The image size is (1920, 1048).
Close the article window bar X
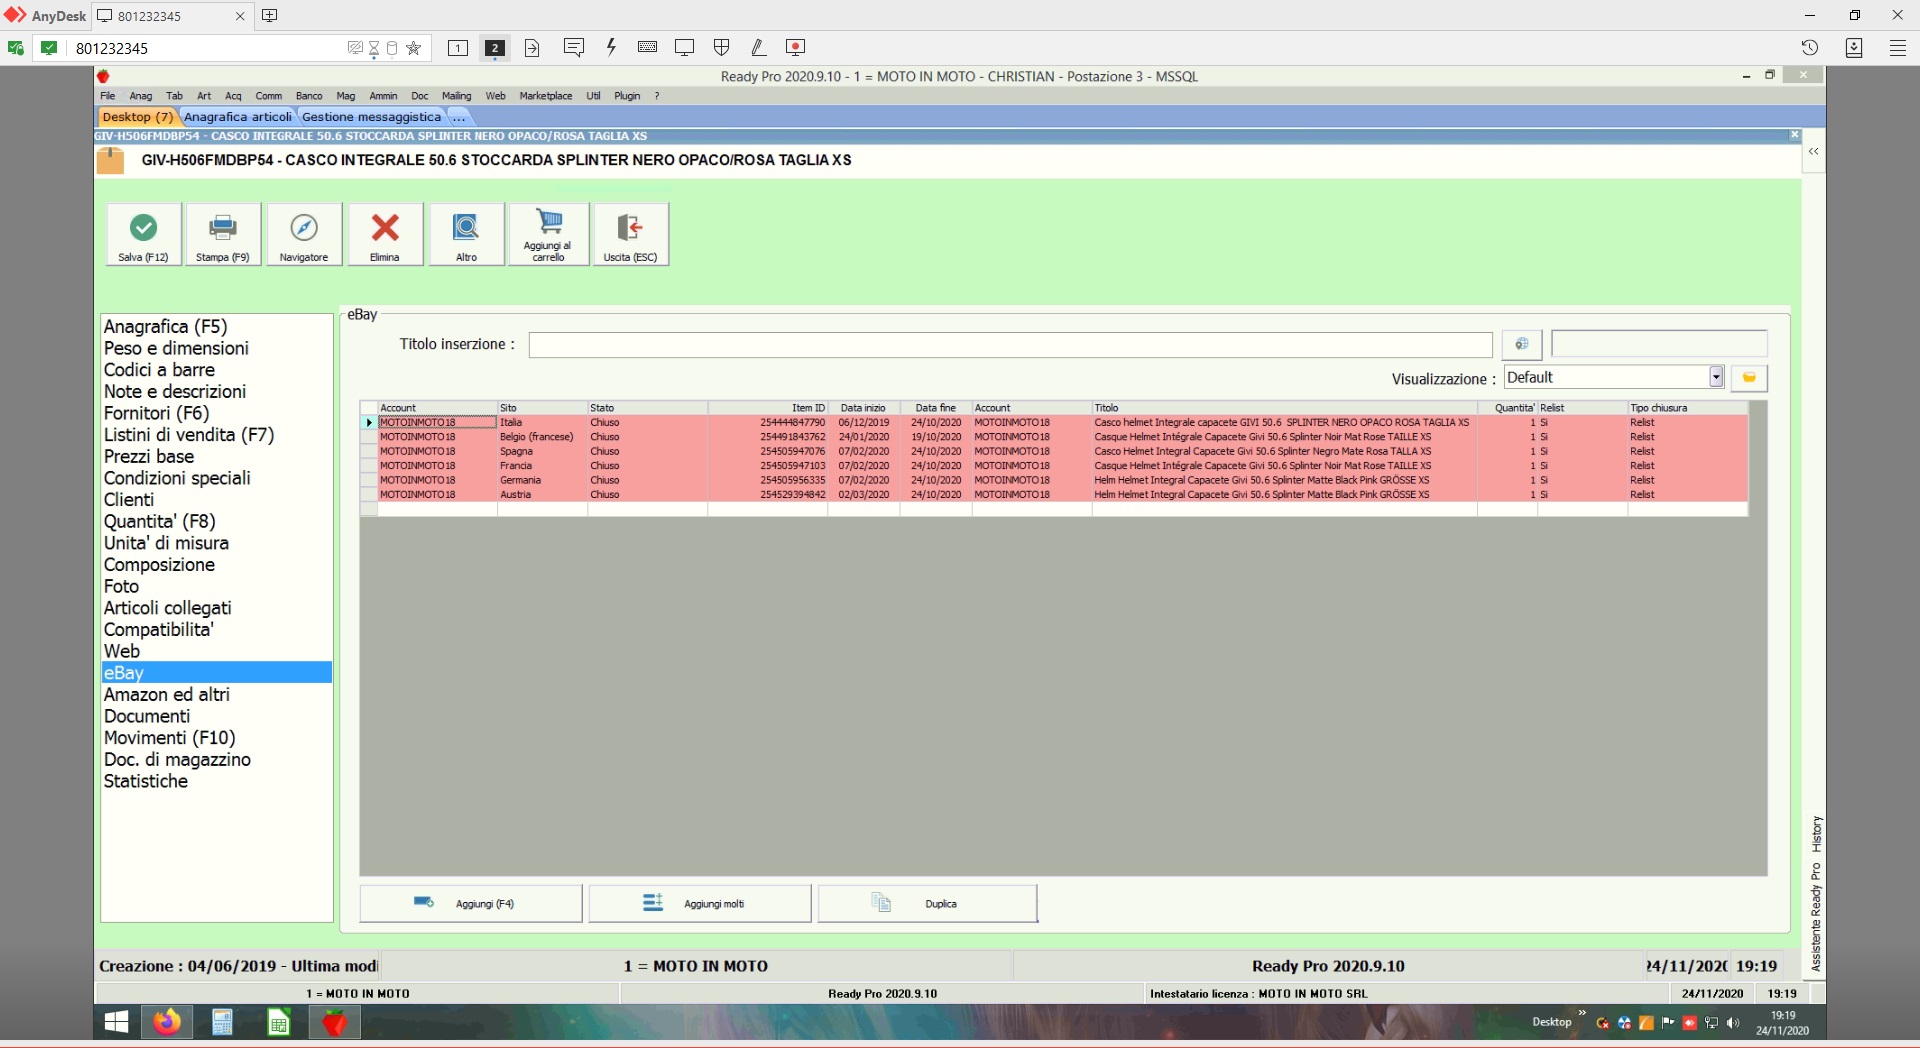(x=1794, y=135)
